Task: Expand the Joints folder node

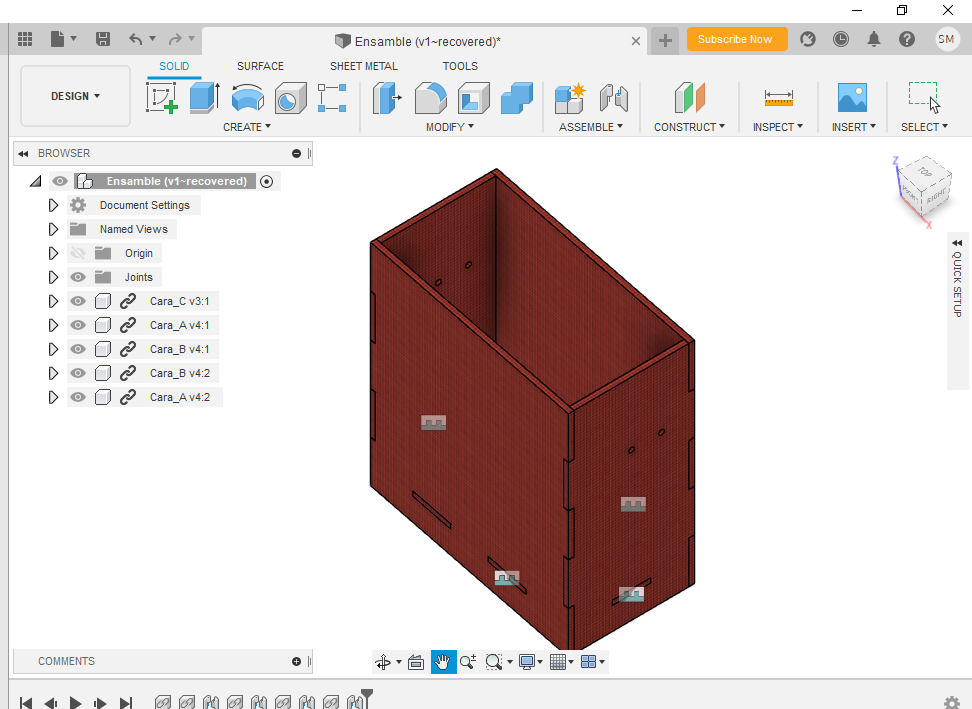Action: click(x=53, y=277)
